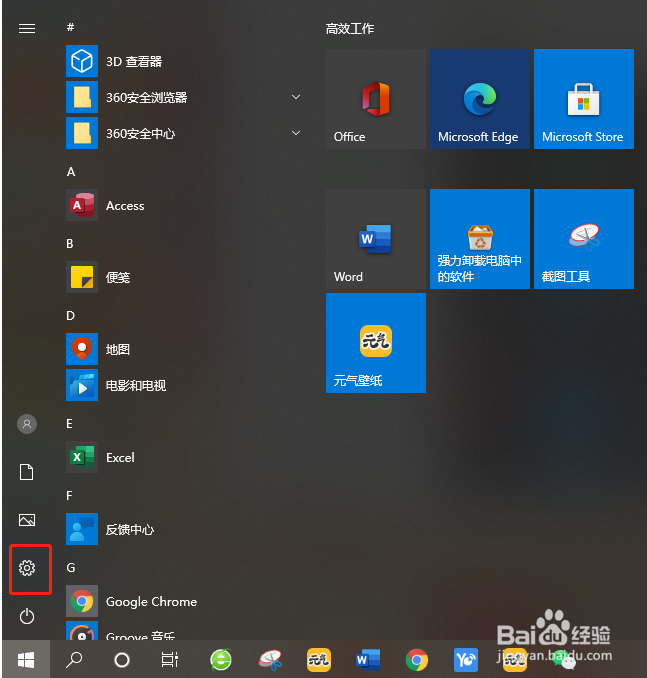Open the 元气壁纸 tile
The width and height of the screenshot is (647, 678).
(x=376, y=343)
